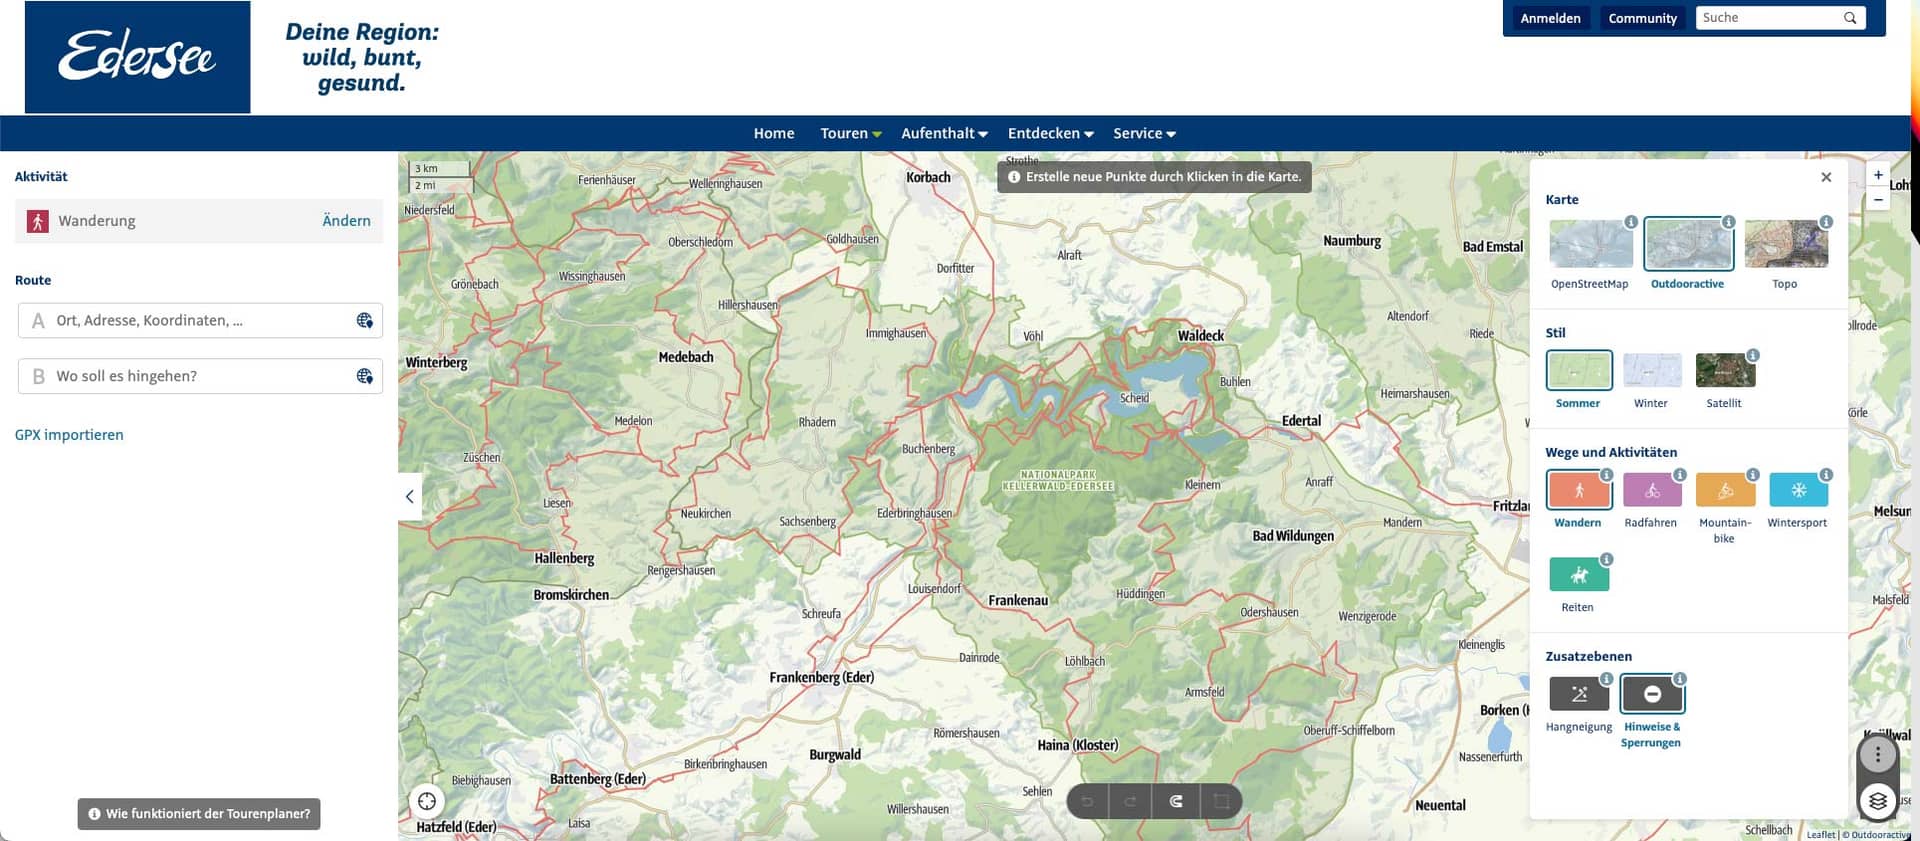Expand the Touren dropdown menu

coord(850,133)
